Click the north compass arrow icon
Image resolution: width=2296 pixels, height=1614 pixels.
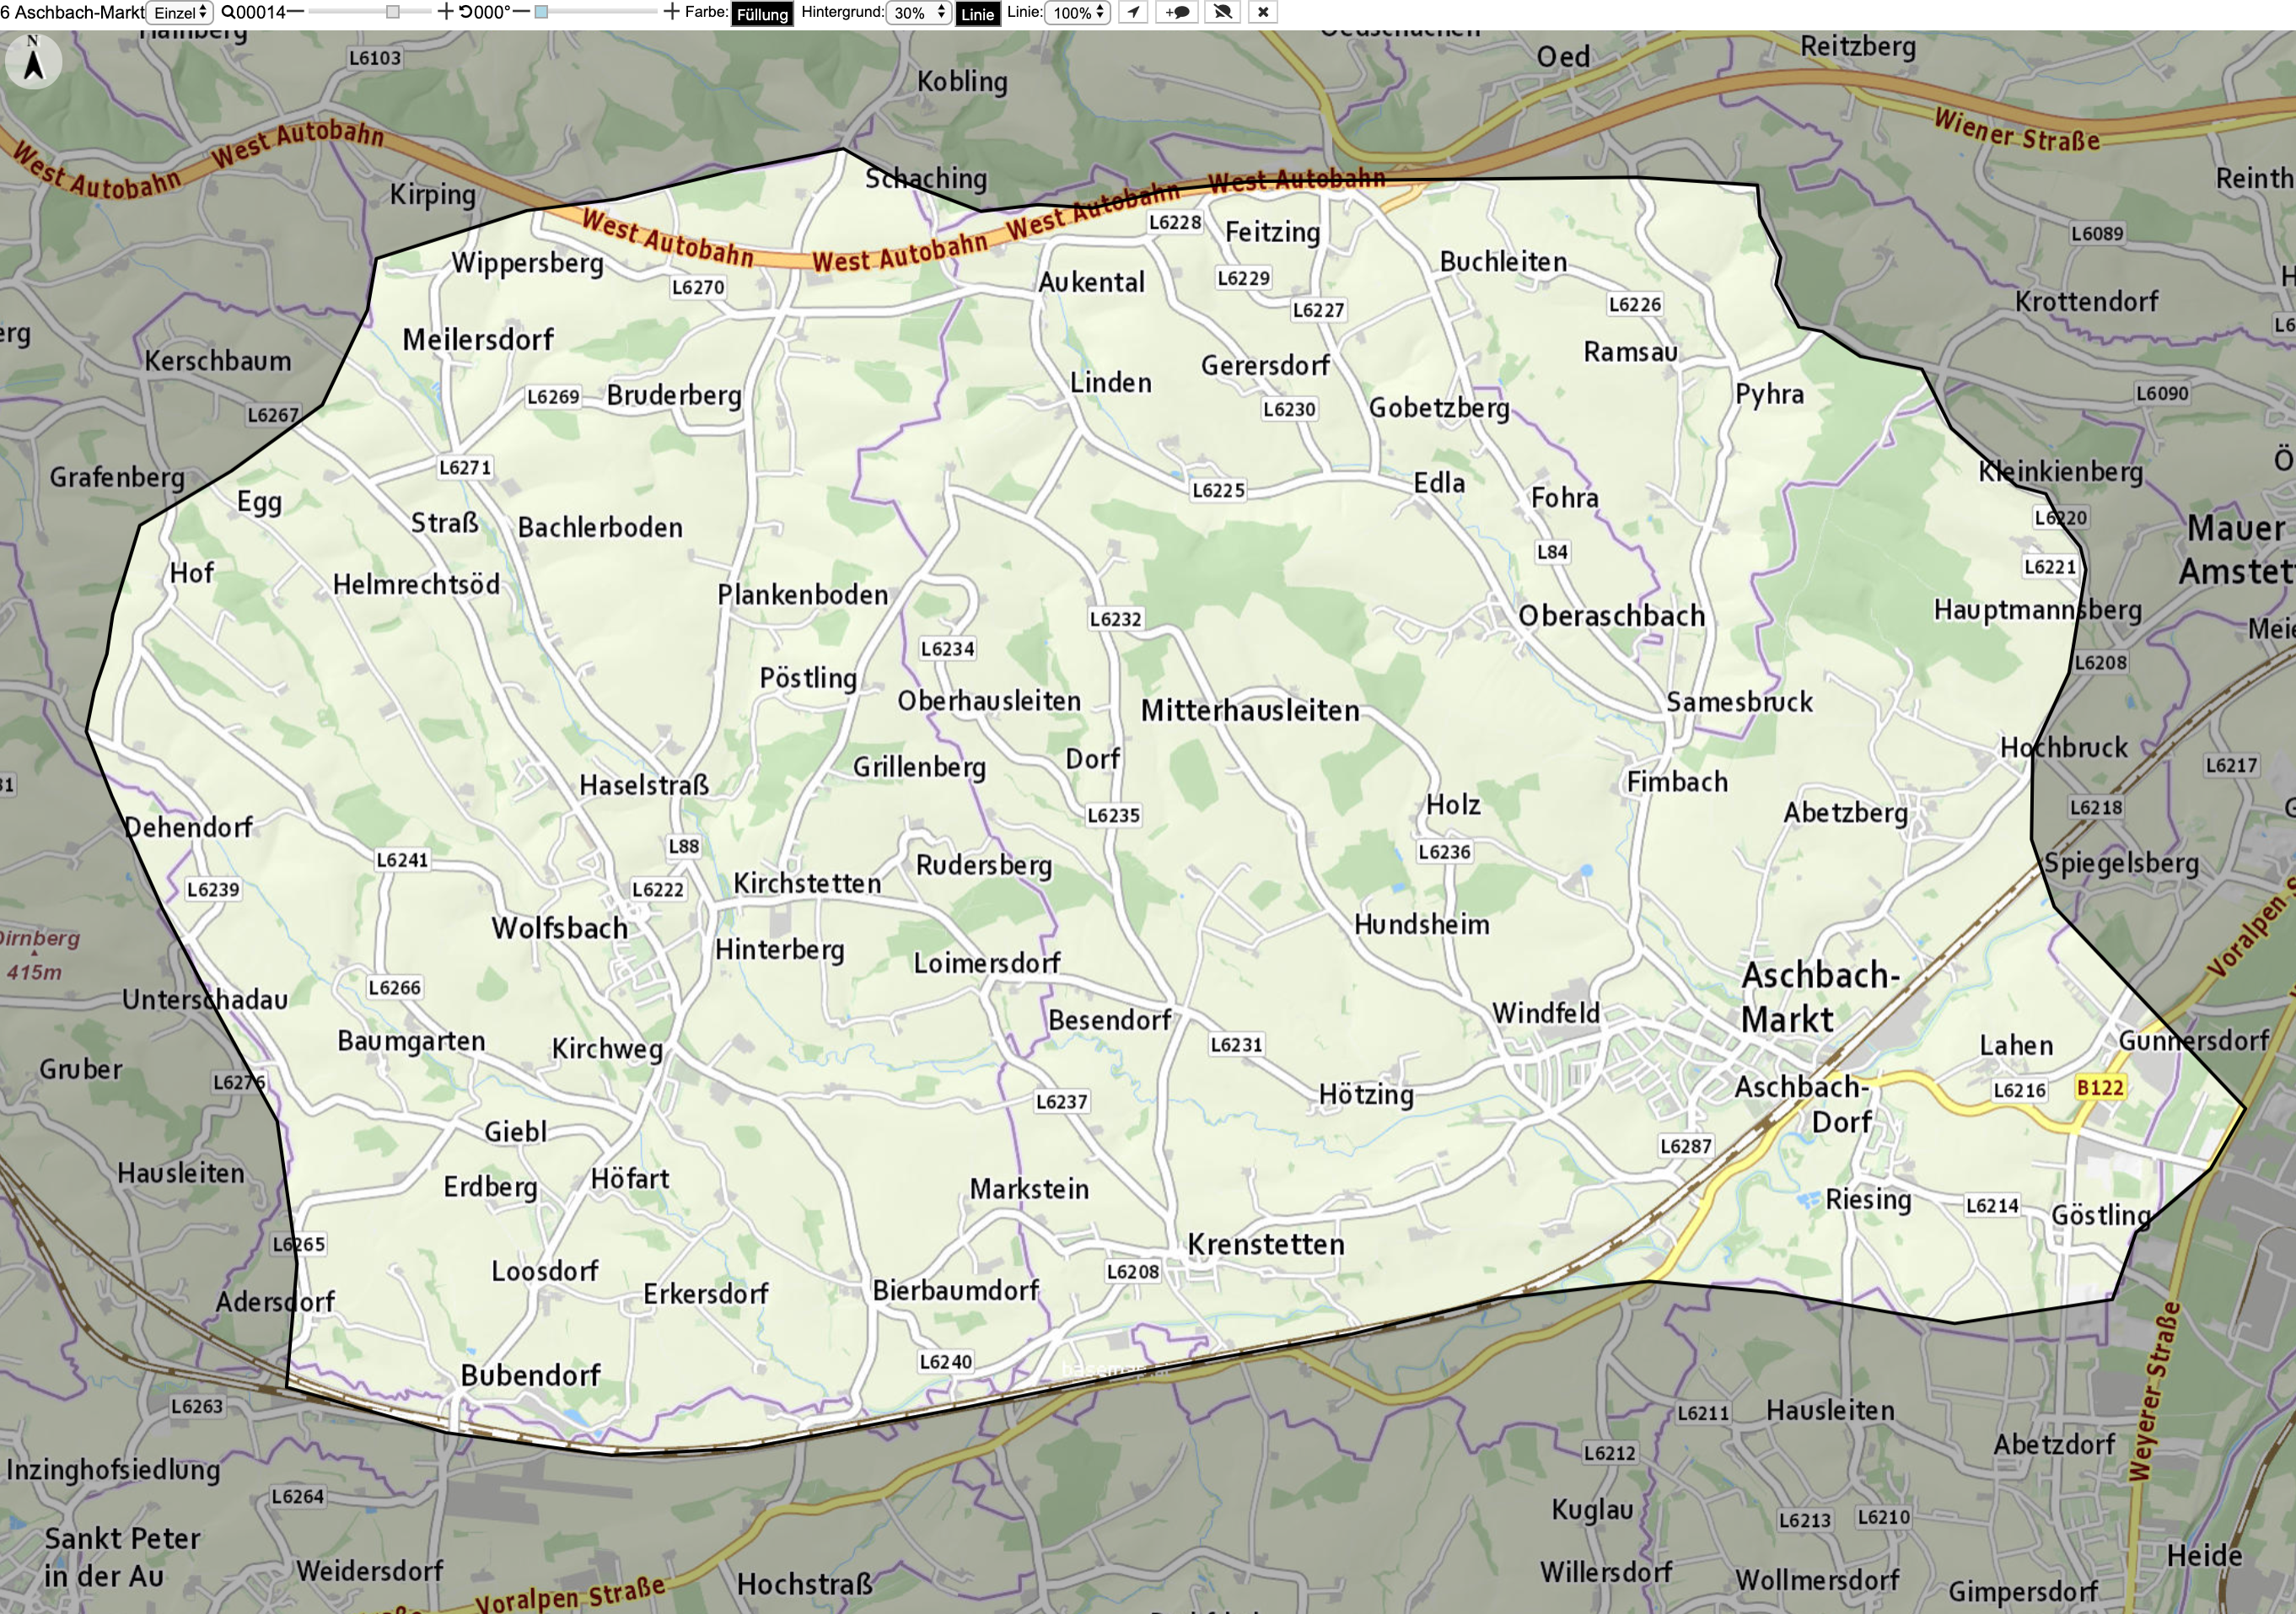click(33, 60)
